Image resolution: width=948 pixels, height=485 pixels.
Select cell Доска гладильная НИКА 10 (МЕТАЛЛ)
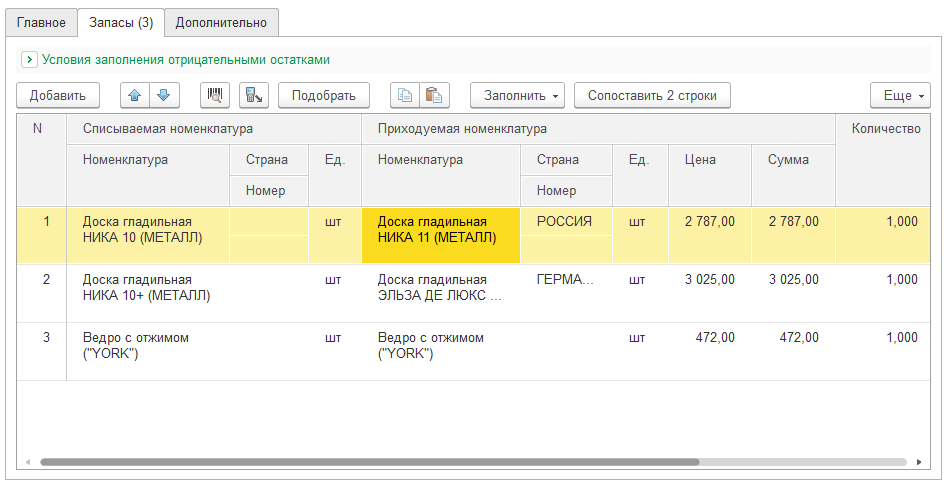coord(148,236)
